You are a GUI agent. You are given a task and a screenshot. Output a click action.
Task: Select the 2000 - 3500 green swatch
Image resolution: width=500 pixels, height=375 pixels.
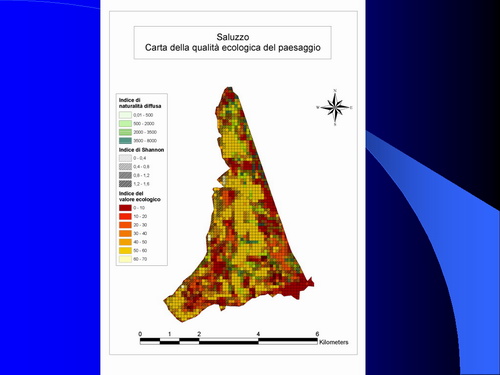pyautogui.click(x=125, y=132)
